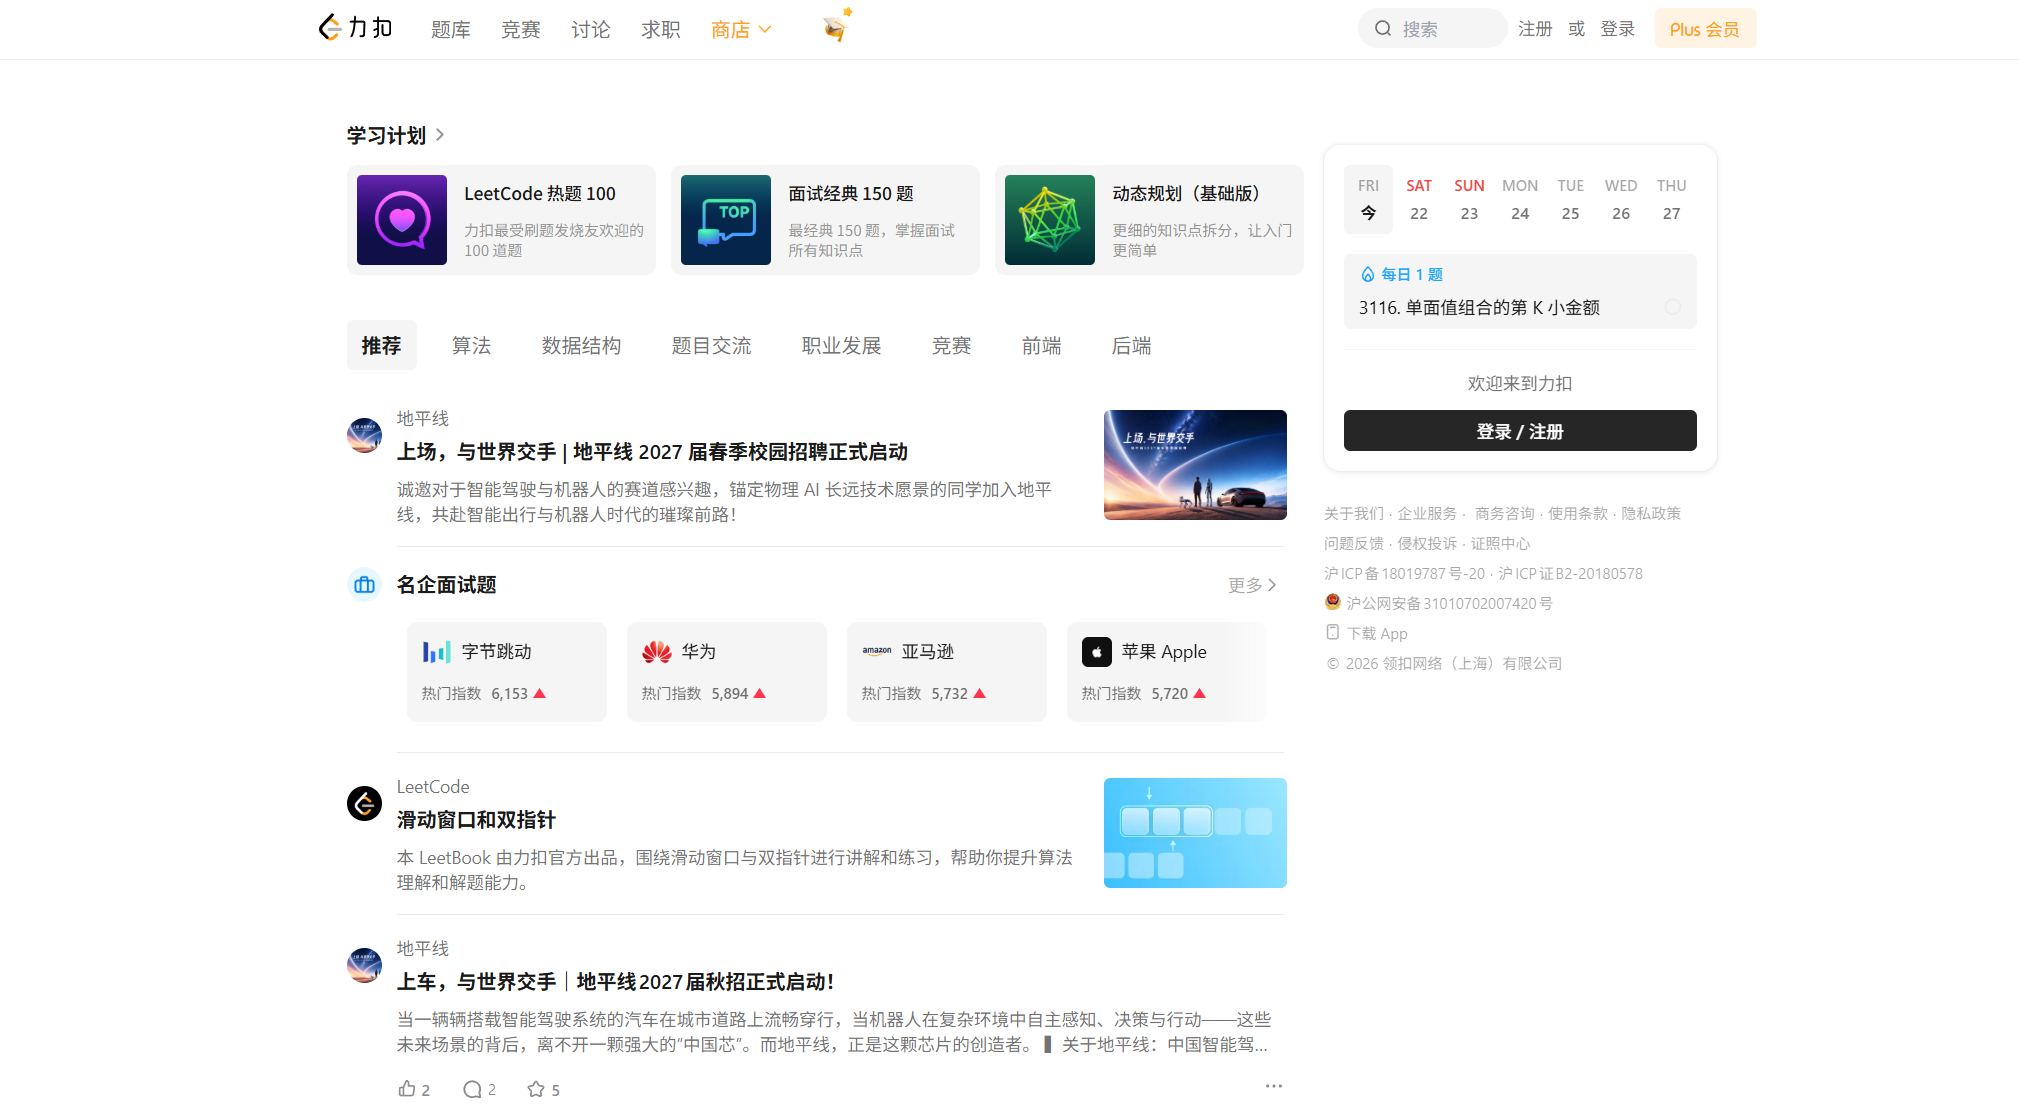Open the 面试经典 150 题 TOP cover icon
2019x1119 pixels.
(x=726, y=220)
